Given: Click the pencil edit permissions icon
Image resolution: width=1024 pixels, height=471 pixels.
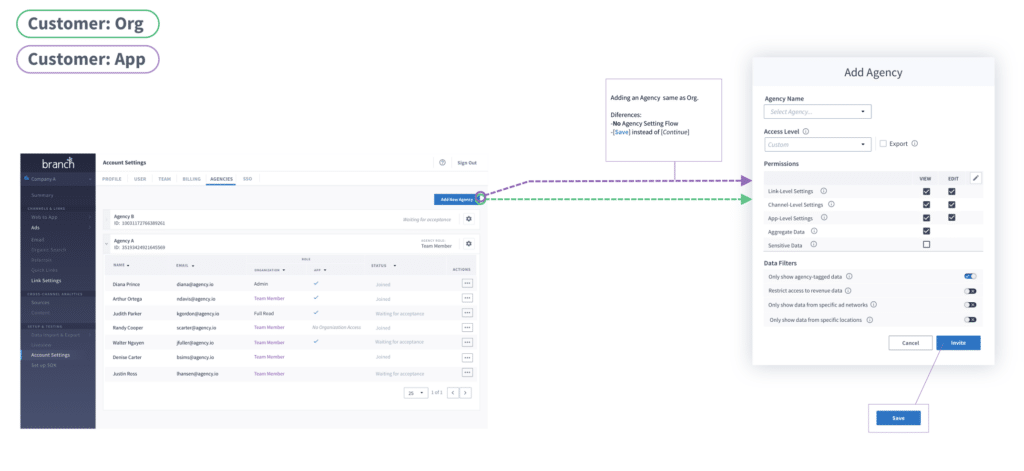Looking at the screenshot, I should tap(976, 177).
